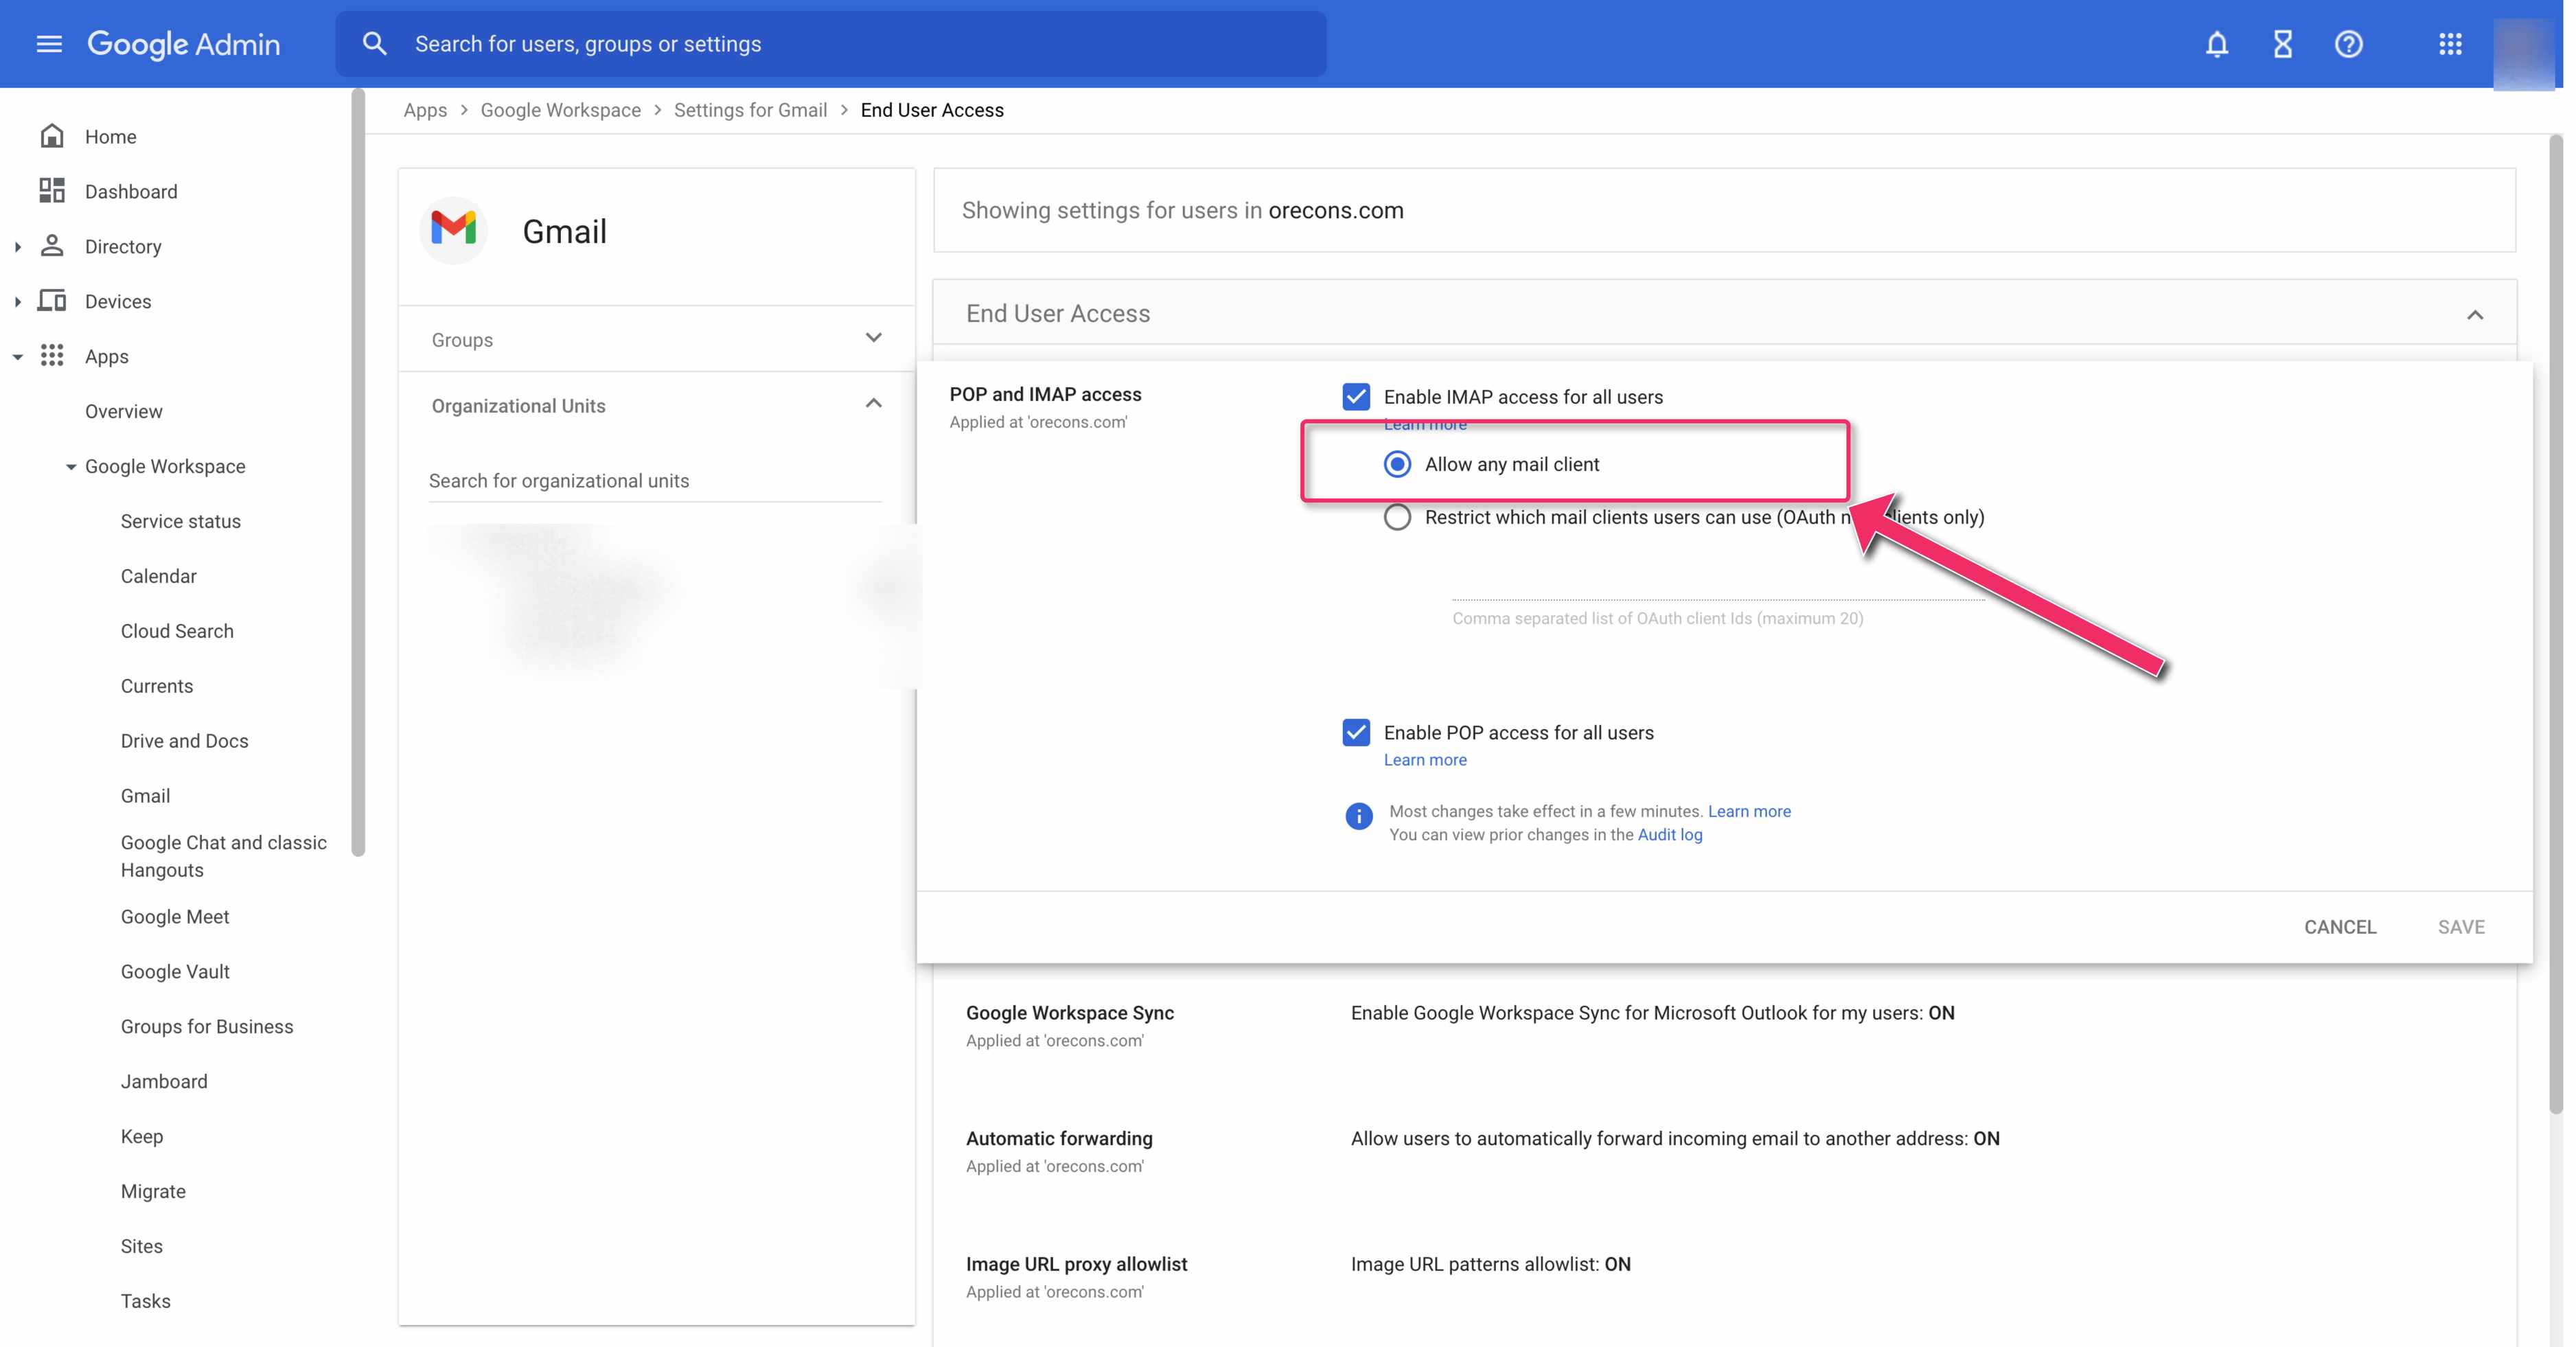Select Allow any mail client option
The height and width of the screenshot is (1347, 2576).
click(1397, 464)
